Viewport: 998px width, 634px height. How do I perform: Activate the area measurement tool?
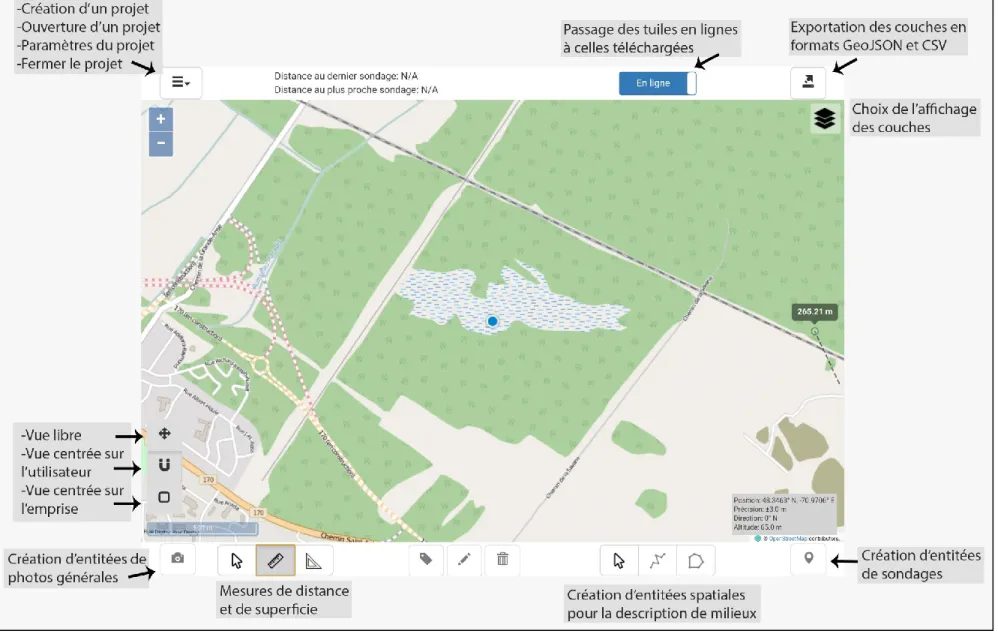point(314,561)
